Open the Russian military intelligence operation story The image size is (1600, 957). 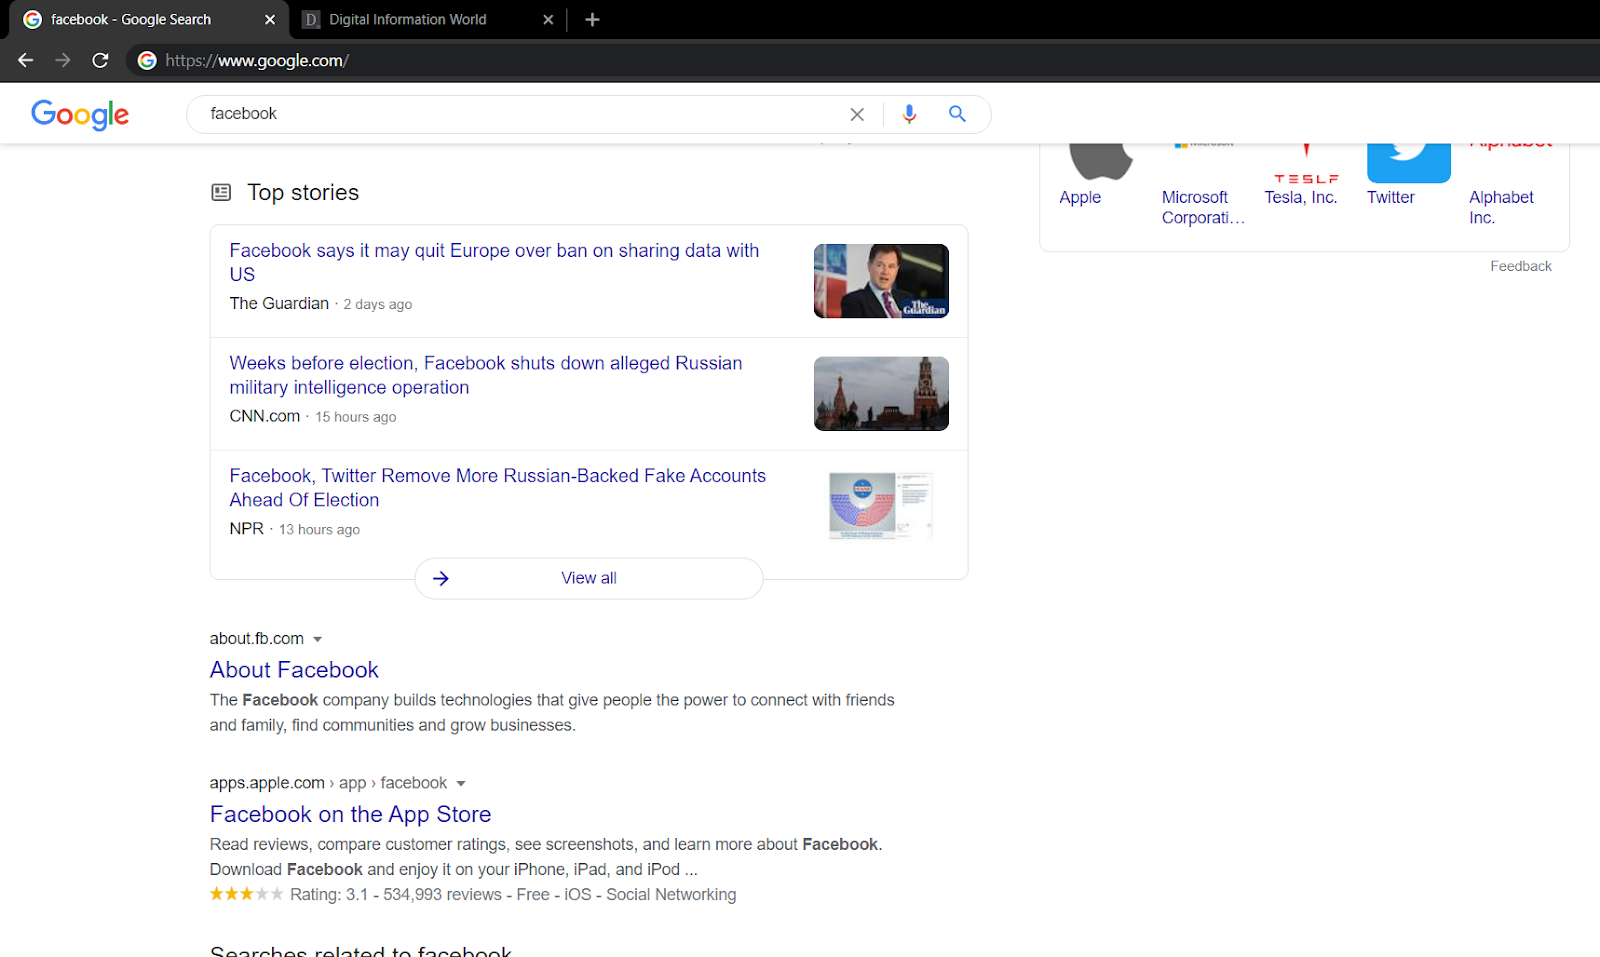tap(486, 375)
